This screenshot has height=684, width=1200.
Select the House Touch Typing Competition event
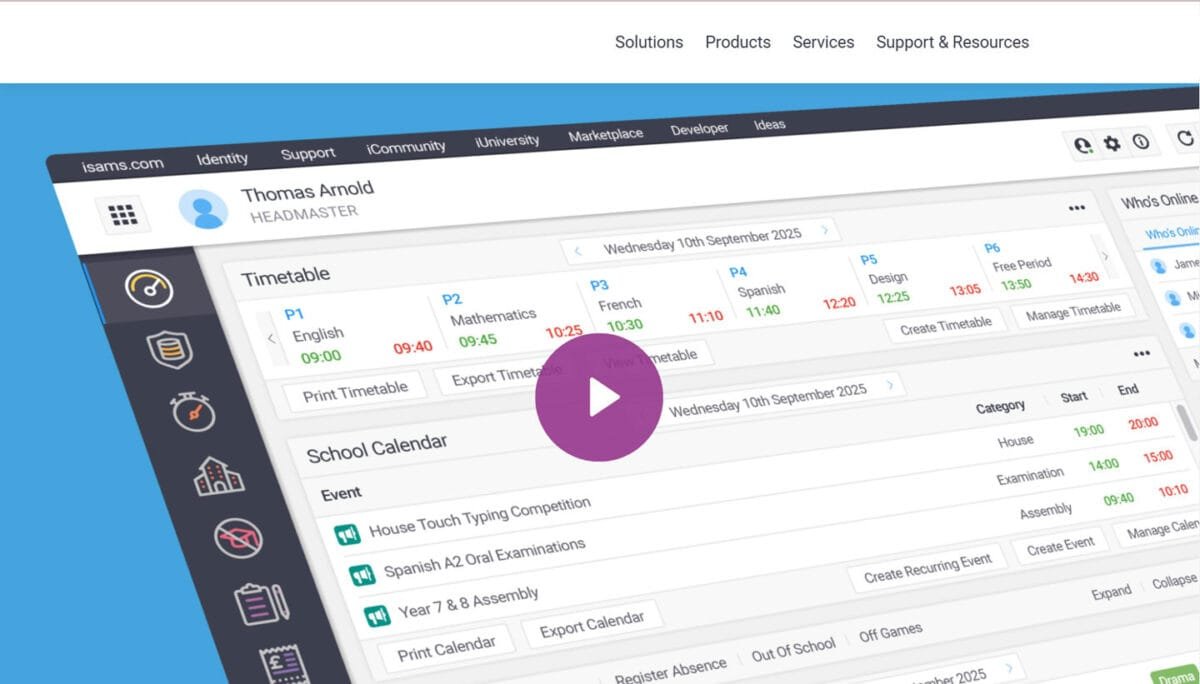point(479,517)
